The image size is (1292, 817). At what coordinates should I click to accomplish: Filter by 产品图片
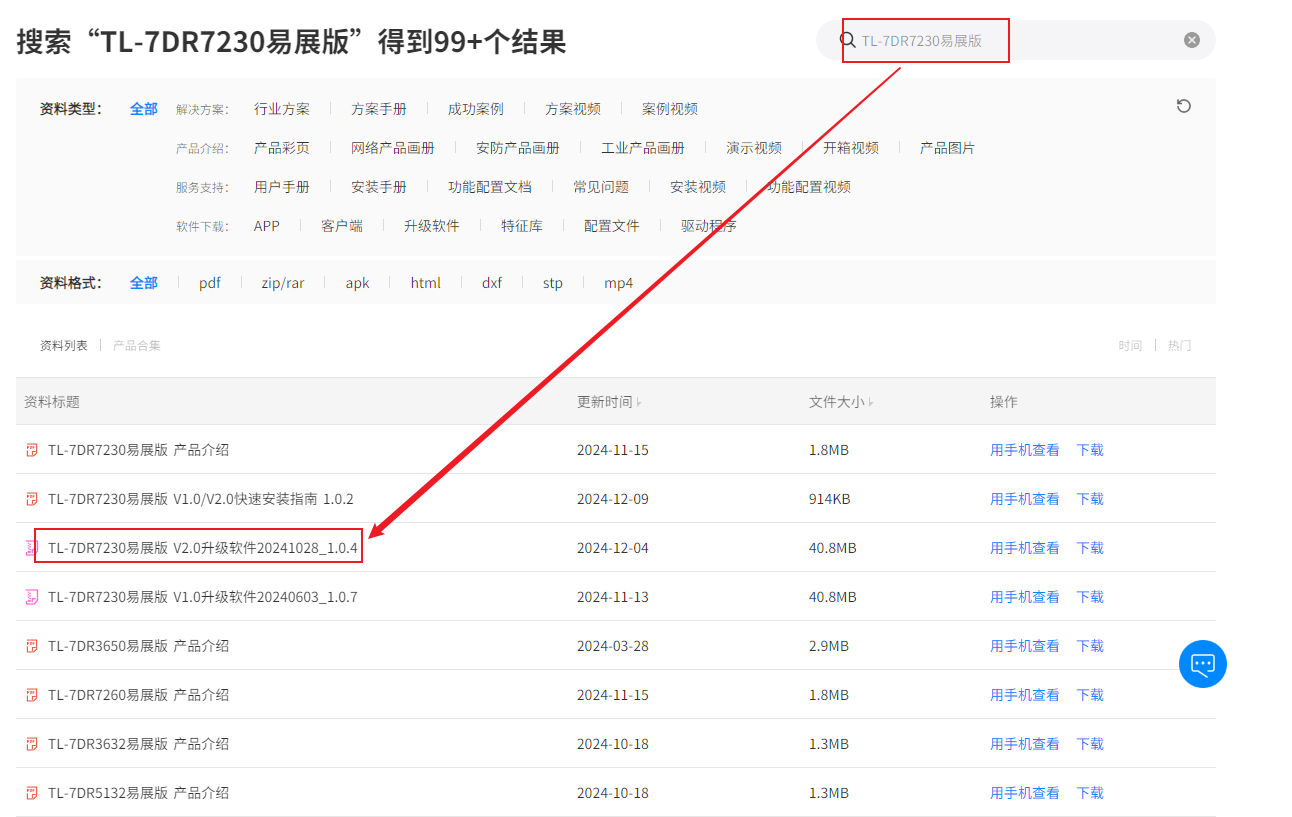tap(948, 148)
